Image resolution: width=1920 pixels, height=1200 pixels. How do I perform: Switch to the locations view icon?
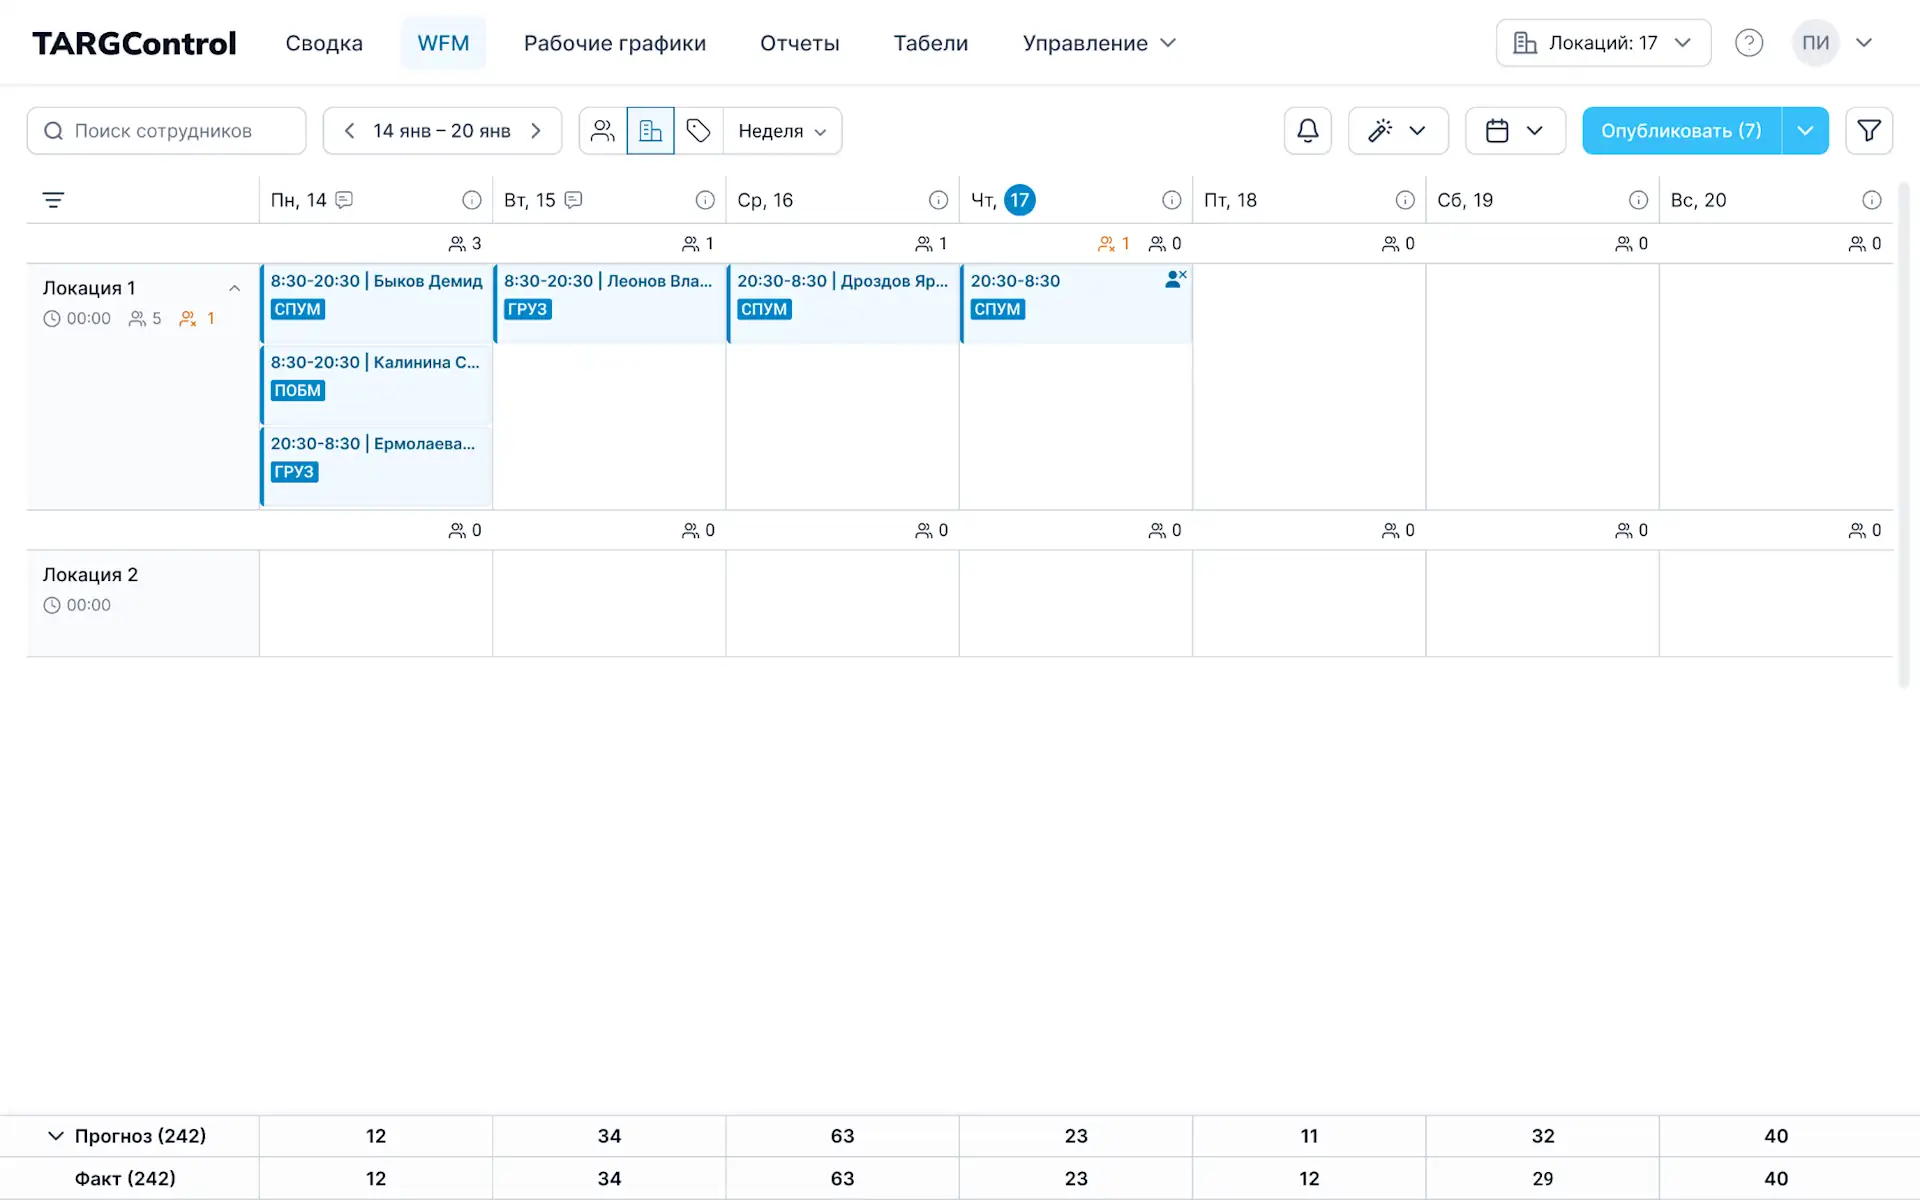coord(650,131)
